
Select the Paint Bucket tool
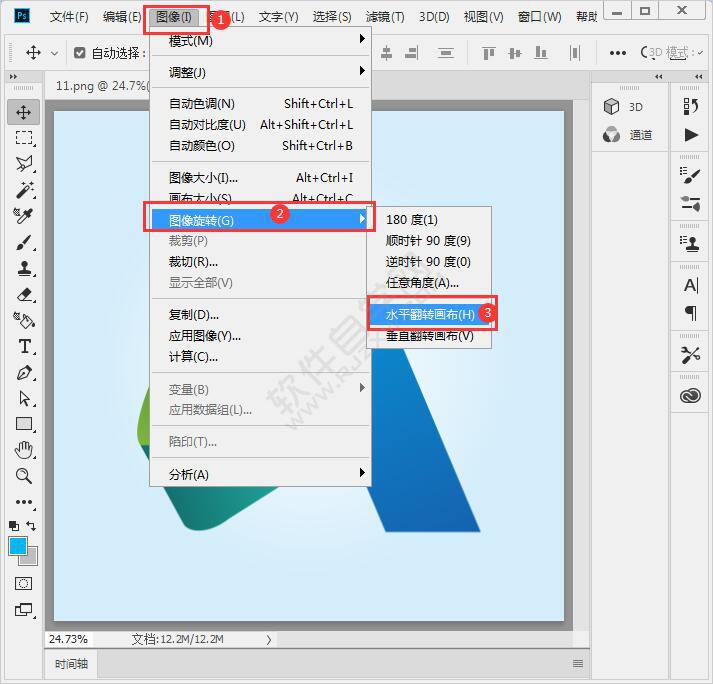point(24,321)
